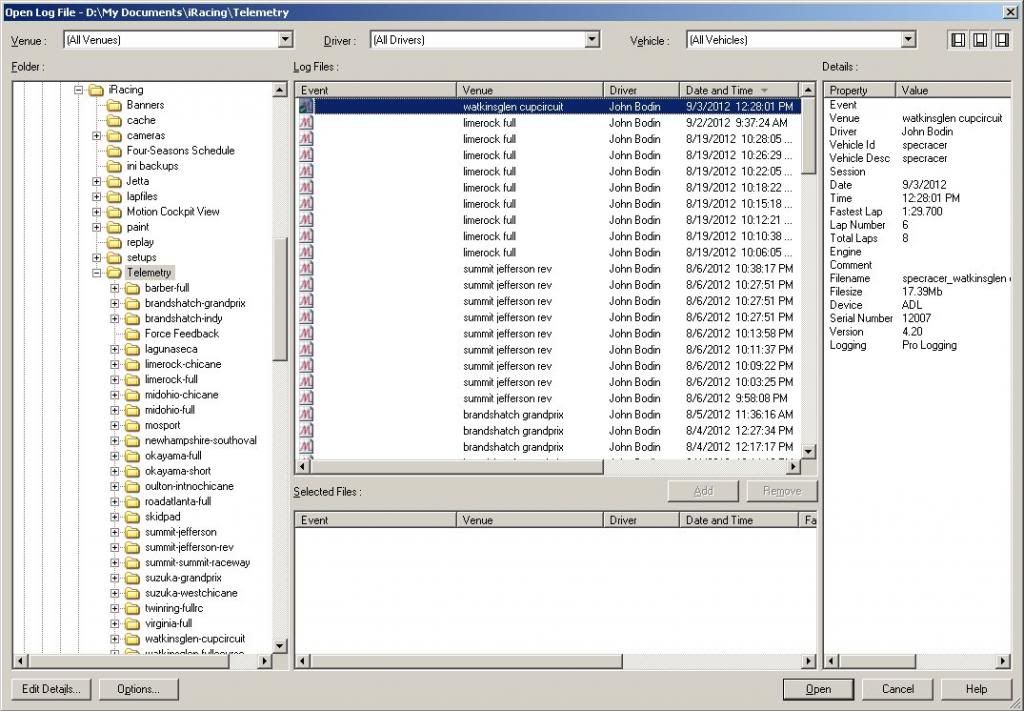The height and width of the screenshot is (711, 1024).
Task: Sort log files by Event column
Action: coord(376,90)
